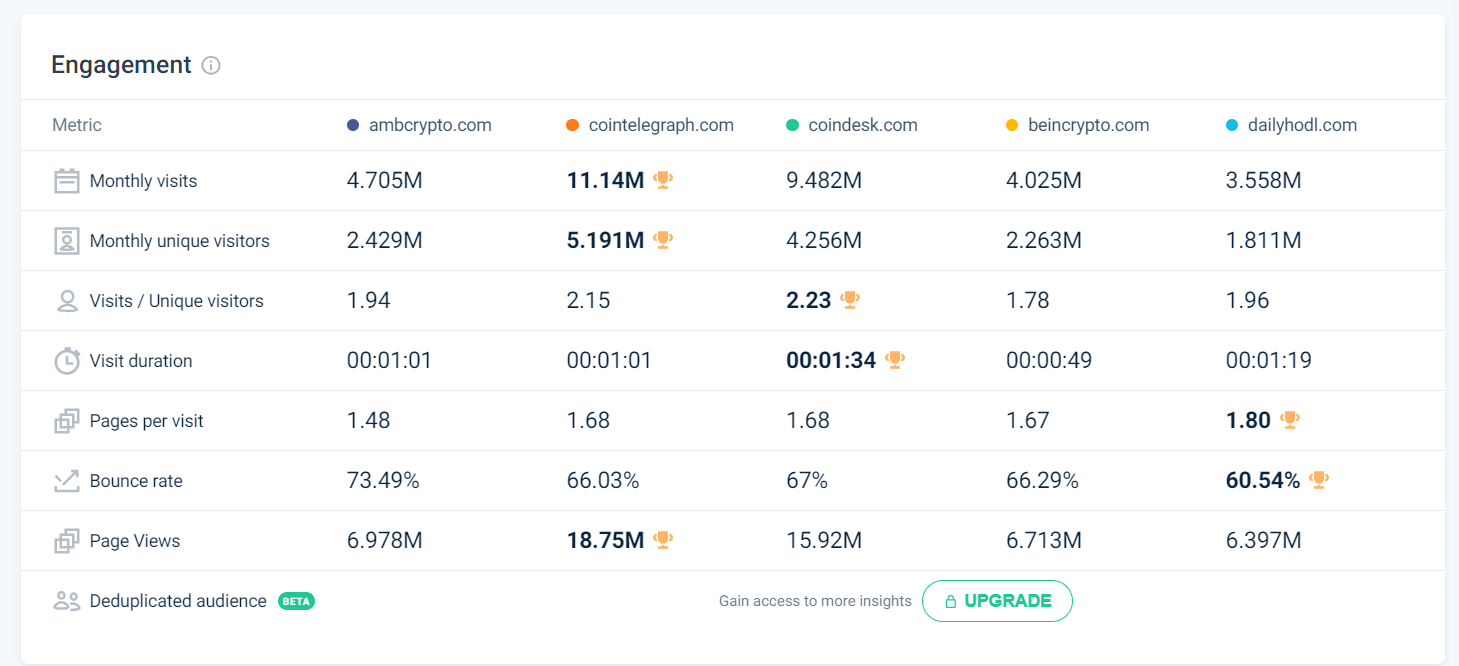Image resolution: width=1459 pixels, height=666 pixels.
Task: Click the 00:01:19 visit duration value
Action: [1269, 361]
